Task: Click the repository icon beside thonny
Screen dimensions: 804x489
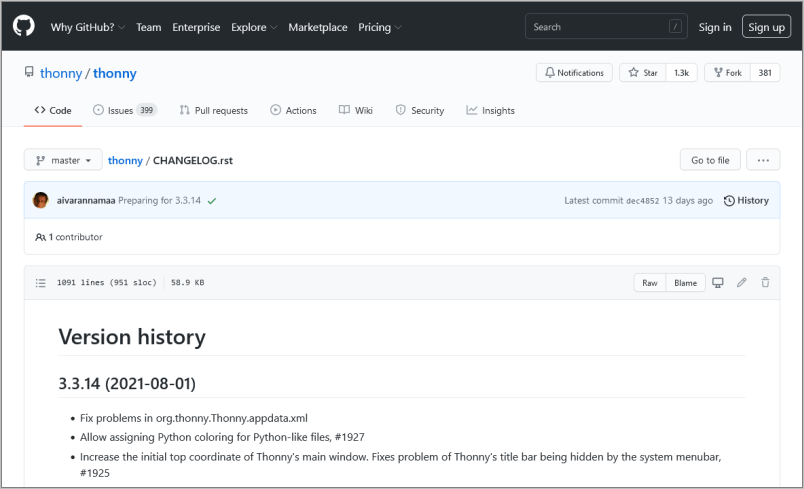Action: 29,72
